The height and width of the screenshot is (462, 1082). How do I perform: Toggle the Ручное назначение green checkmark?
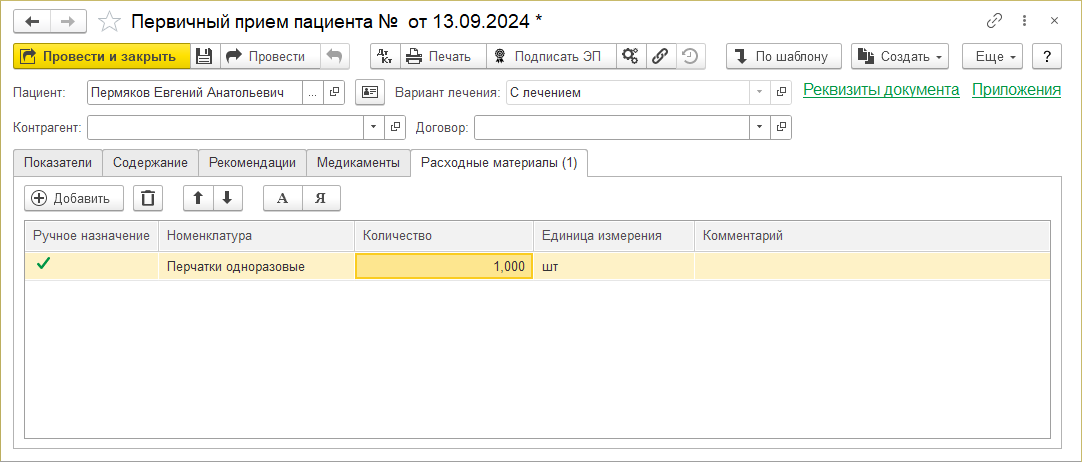click(x=43, y=265)
